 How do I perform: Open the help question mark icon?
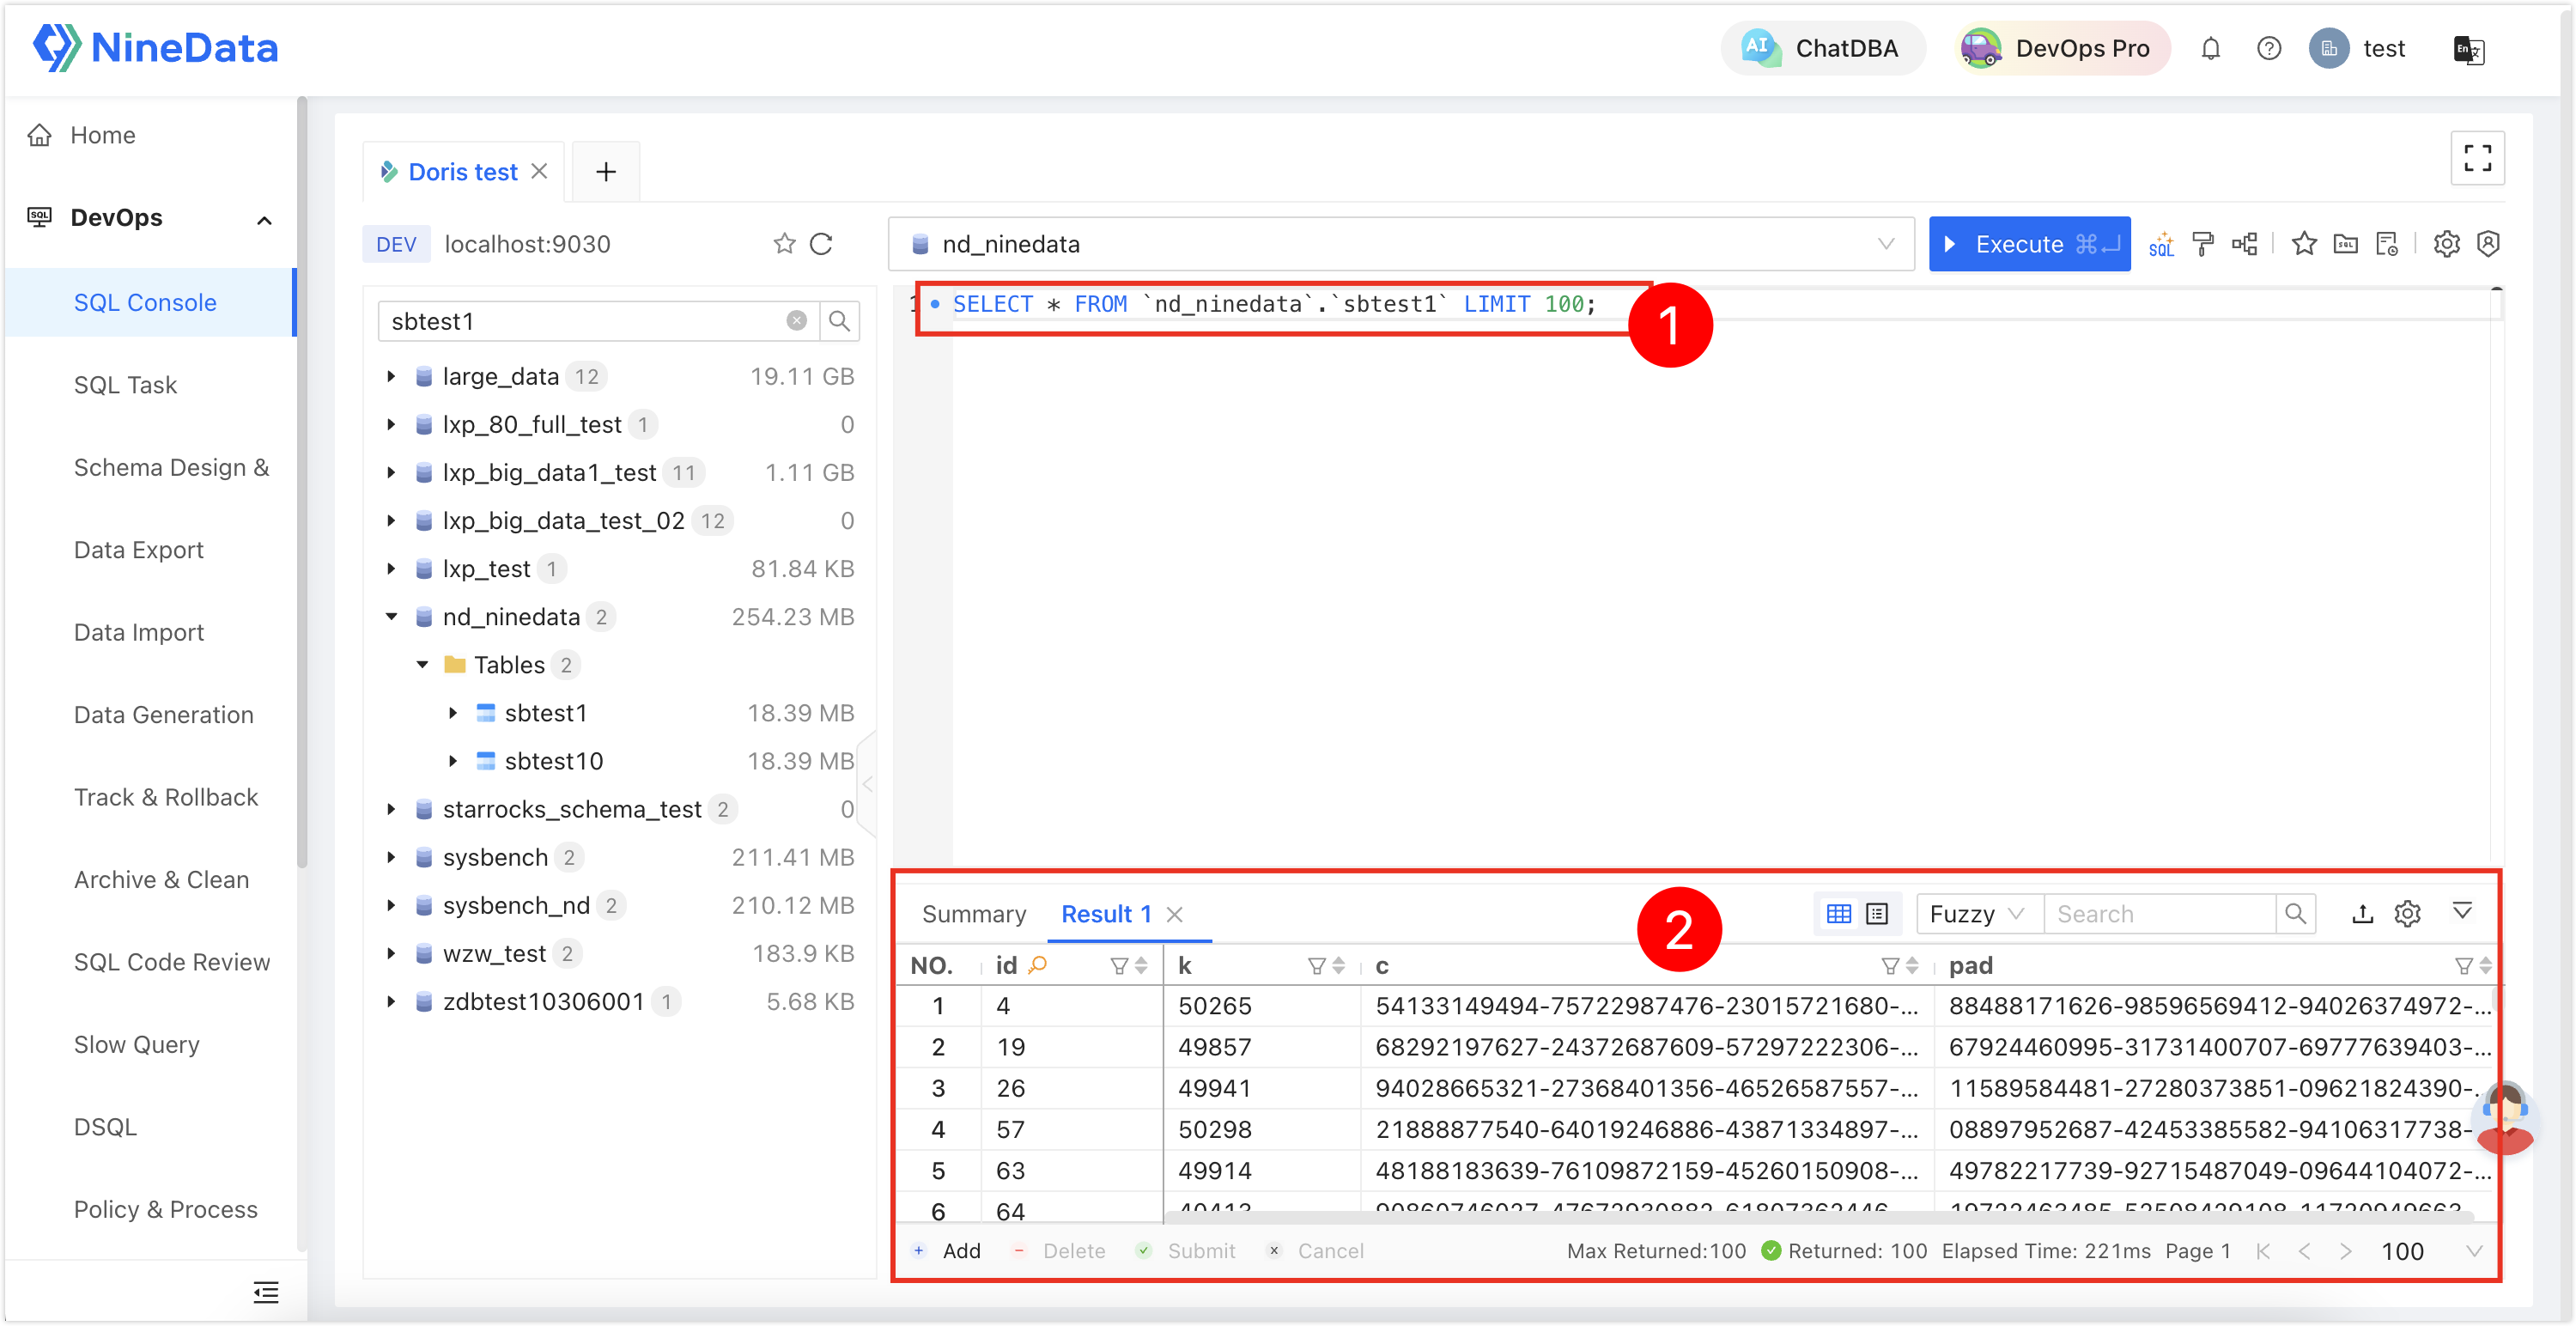(2269, 48)
